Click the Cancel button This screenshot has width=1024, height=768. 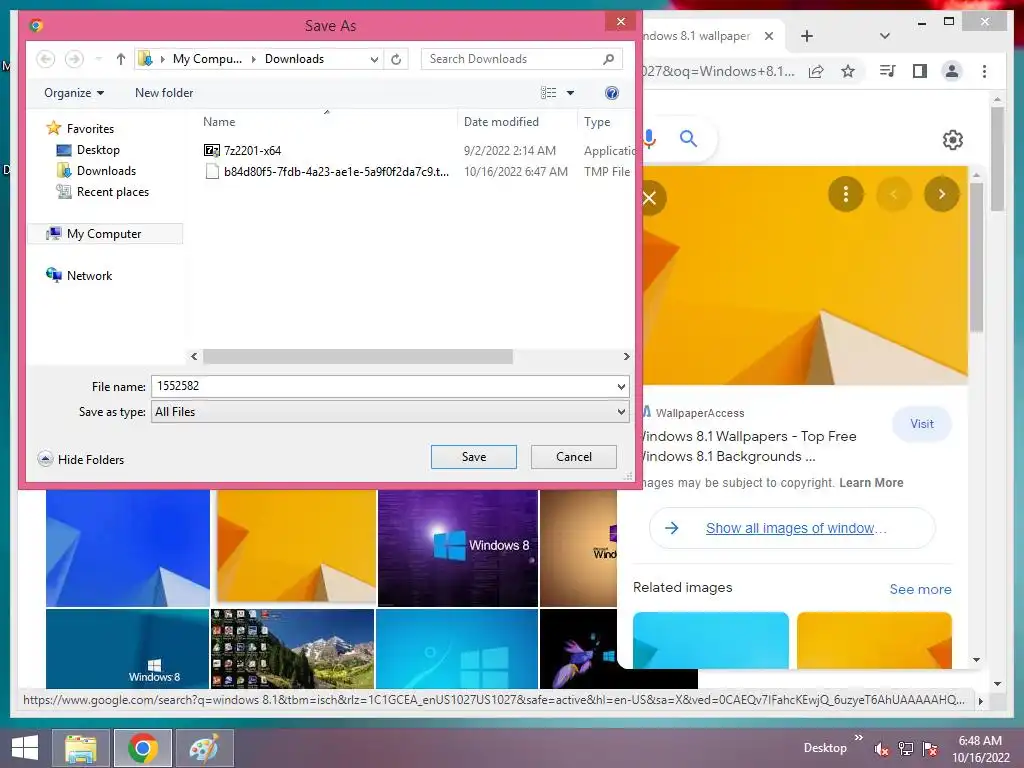573,456
